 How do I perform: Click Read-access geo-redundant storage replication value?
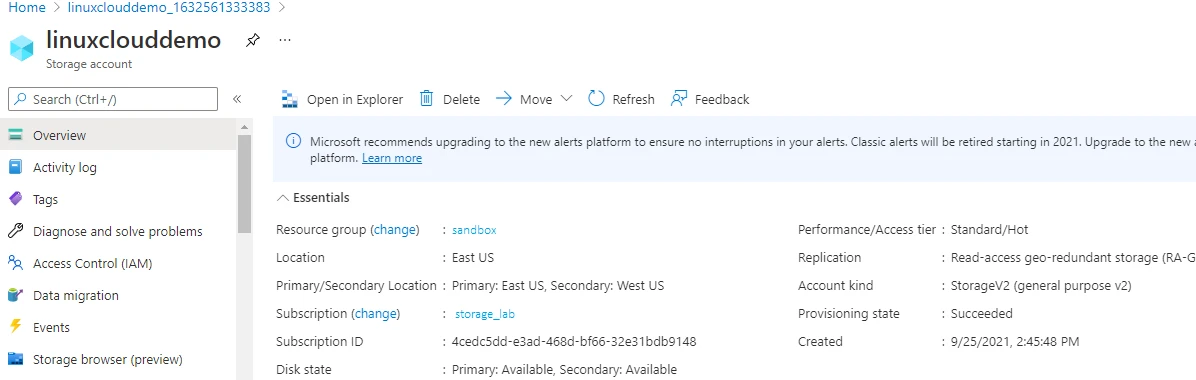click(x=1073, y=258)
